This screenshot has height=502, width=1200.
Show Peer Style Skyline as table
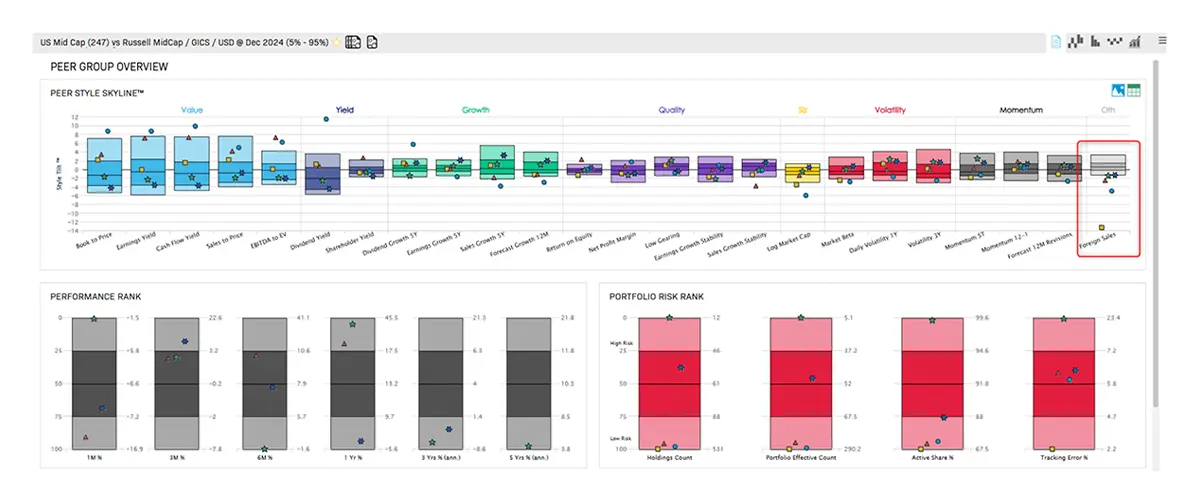click(x=1134, y=91)
